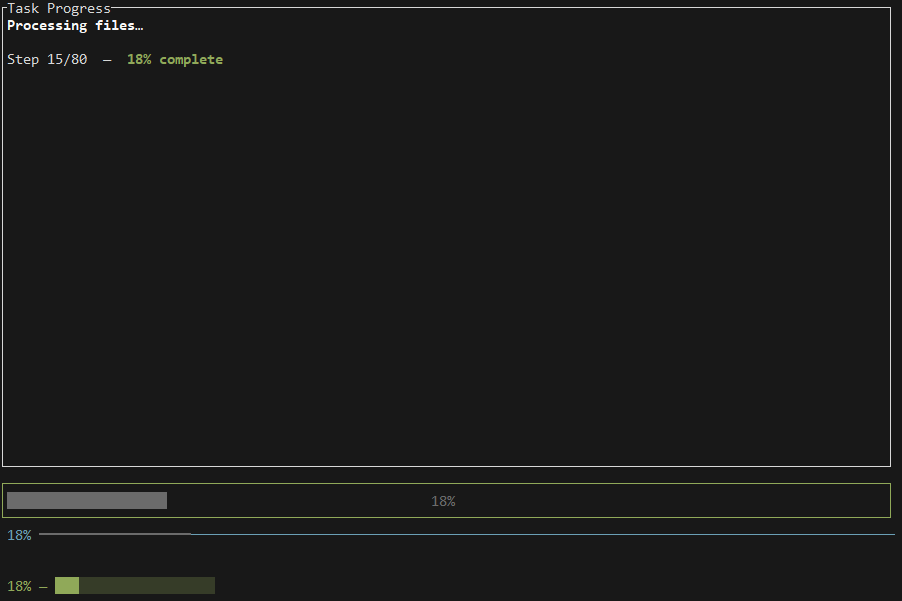
Task: Click the filled green segment of the bar
Action: click(66, 585)
